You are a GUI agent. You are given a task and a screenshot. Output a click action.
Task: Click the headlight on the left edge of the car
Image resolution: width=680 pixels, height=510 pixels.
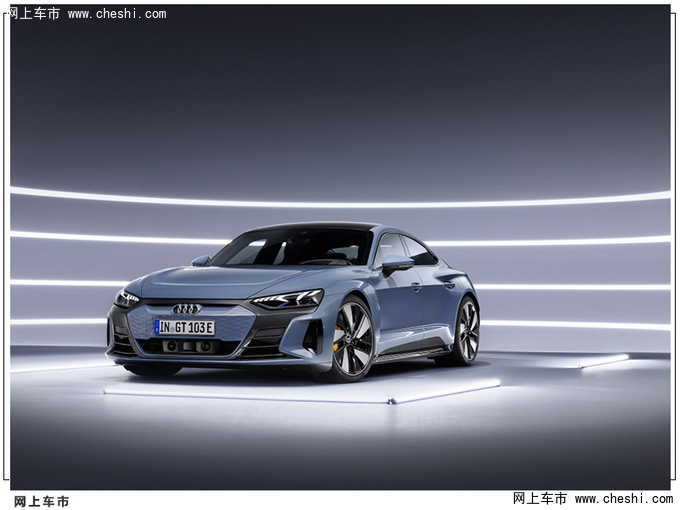pyautogui.click(x=126, y=297)
